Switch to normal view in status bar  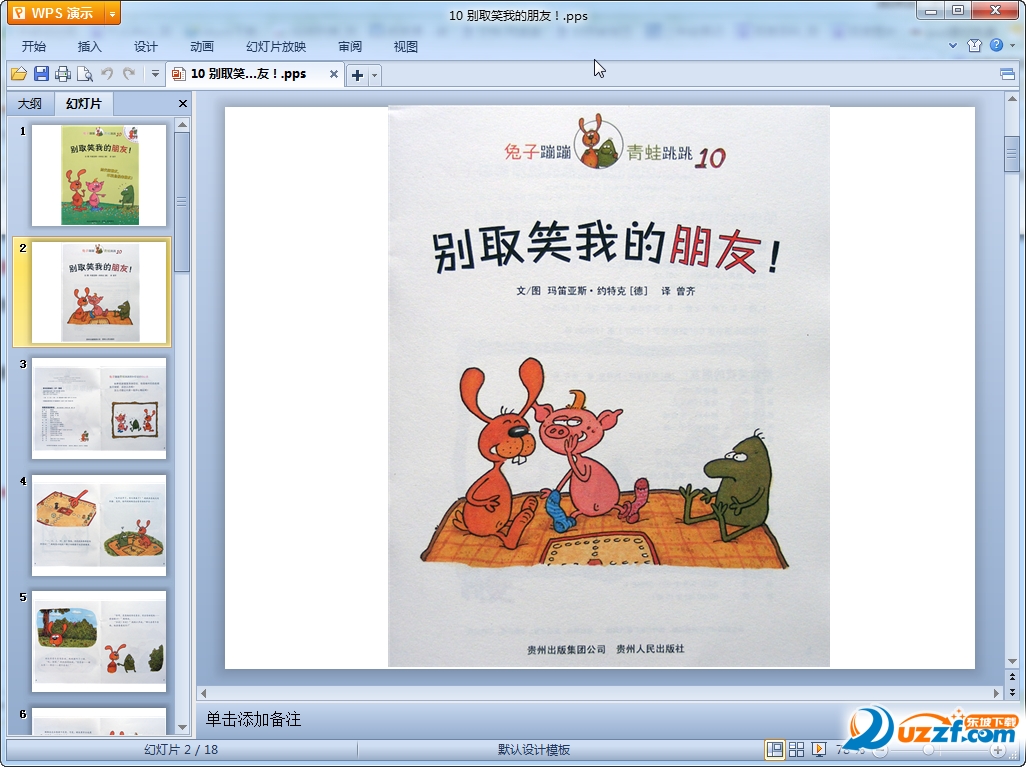(775, 750)
